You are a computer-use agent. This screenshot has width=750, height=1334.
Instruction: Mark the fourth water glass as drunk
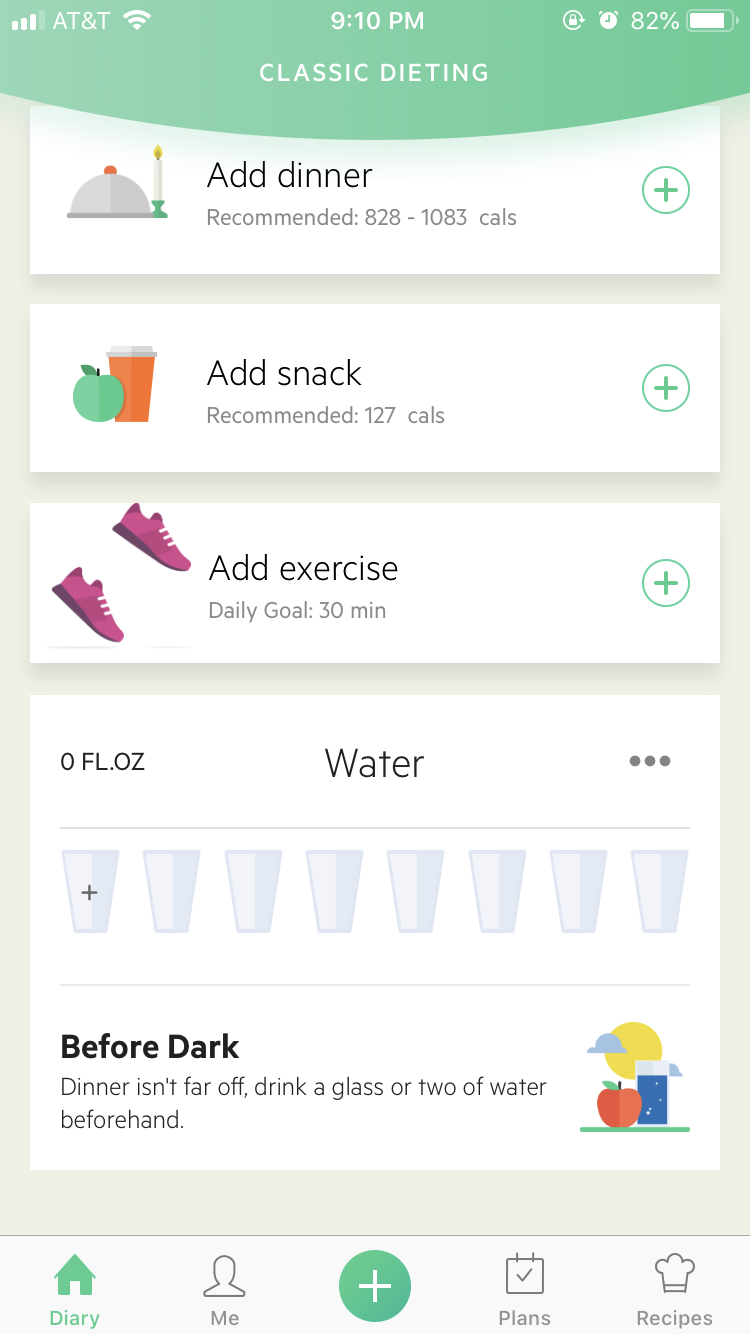tap(334, 891)
